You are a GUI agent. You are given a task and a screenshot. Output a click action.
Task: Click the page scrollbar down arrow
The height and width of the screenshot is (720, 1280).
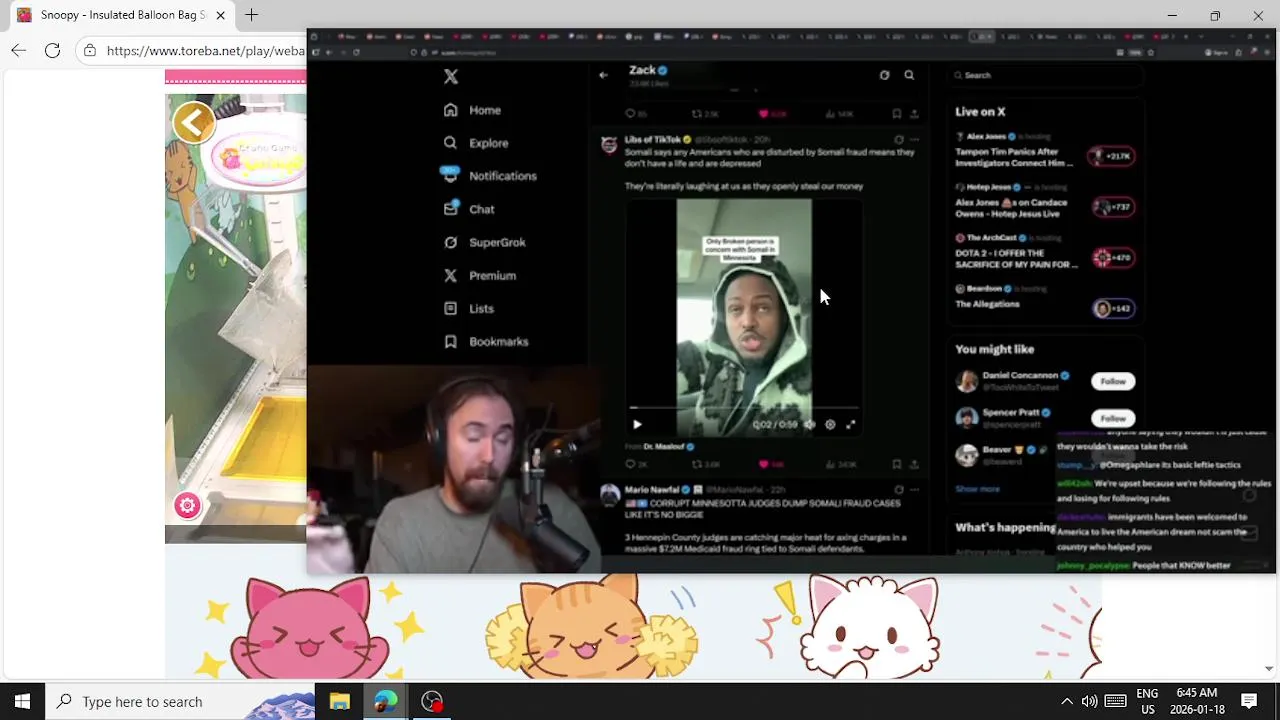tap(1269, 668)
